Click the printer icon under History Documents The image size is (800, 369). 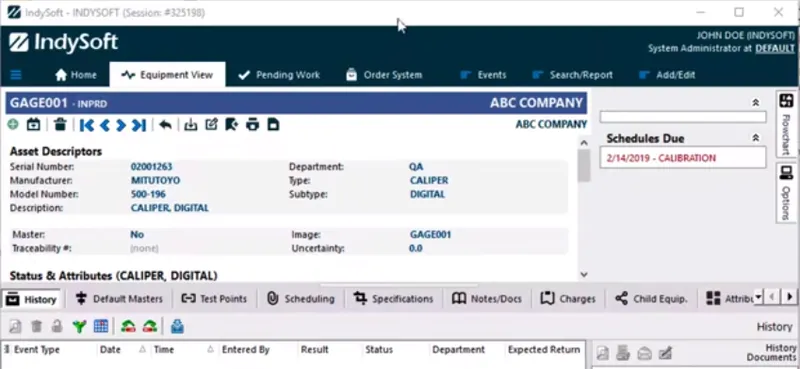(623, 353)
